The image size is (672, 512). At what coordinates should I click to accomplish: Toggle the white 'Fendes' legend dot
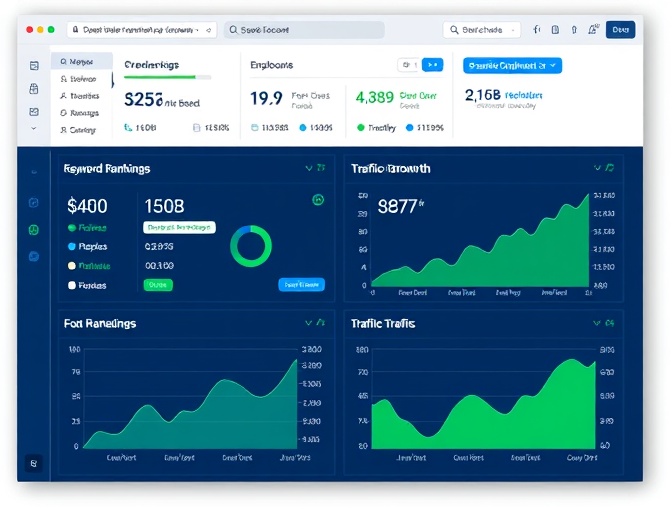pyautogui.click(x=72, y=285)
